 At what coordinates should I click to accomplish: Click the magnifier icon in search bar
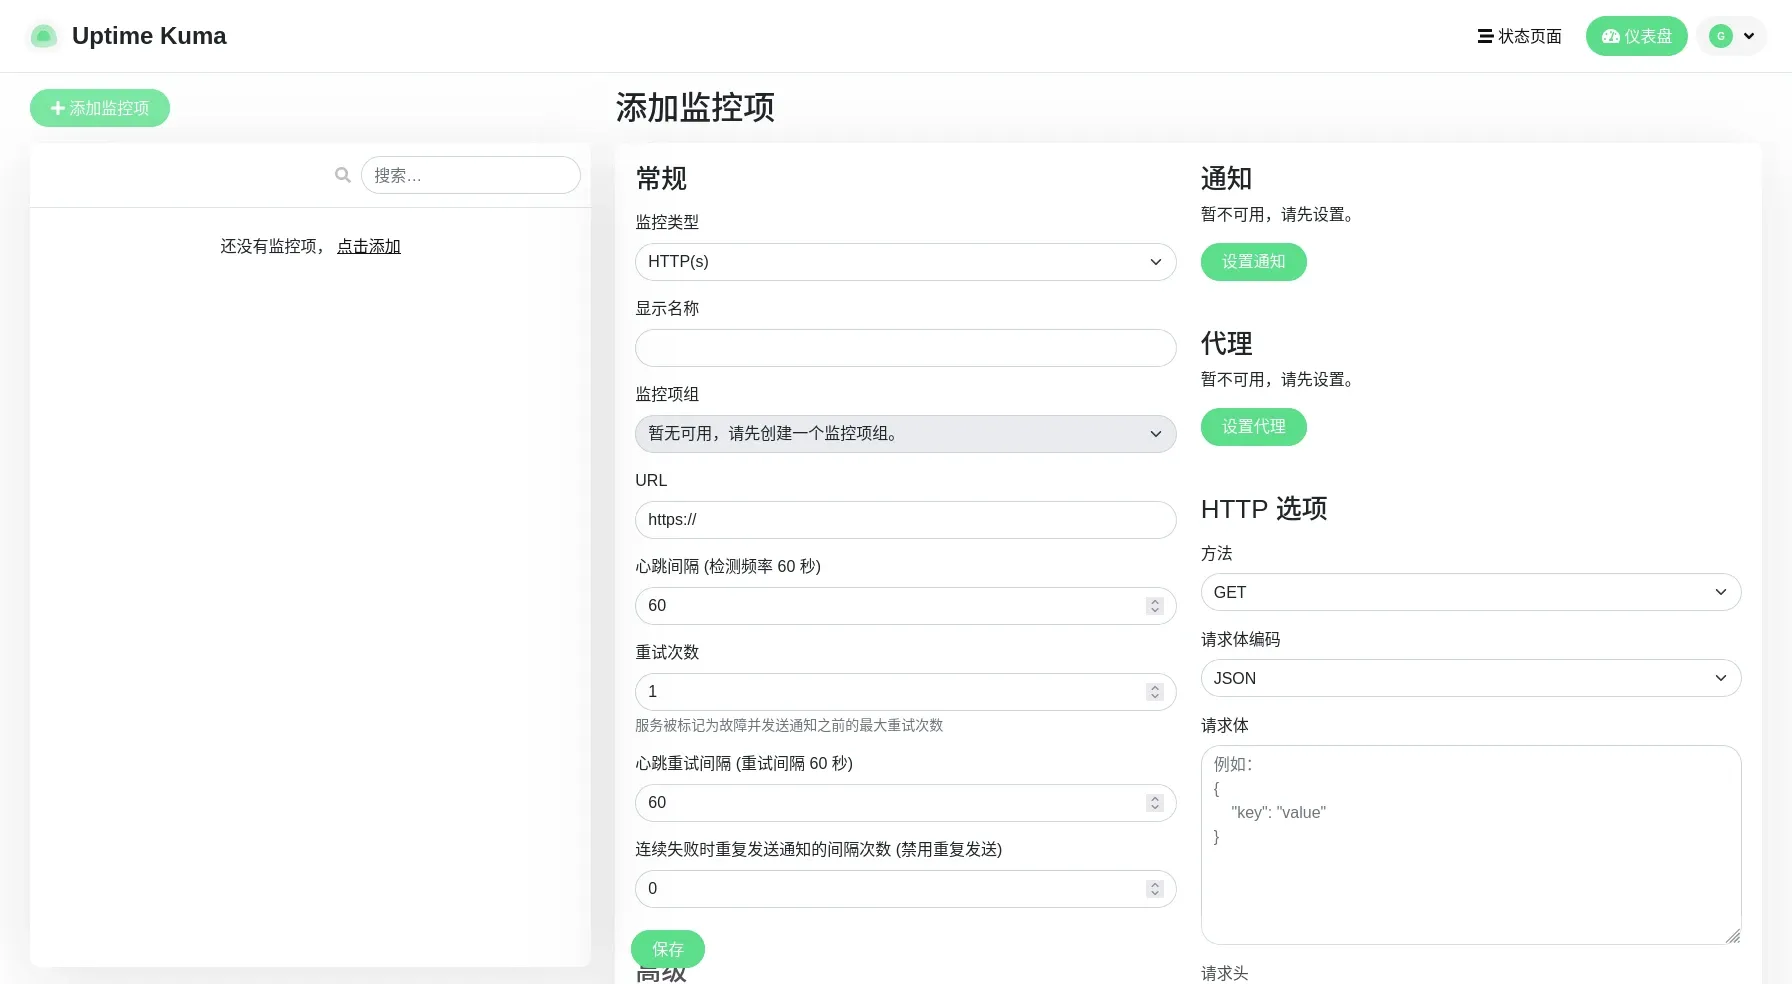(343, 175)
